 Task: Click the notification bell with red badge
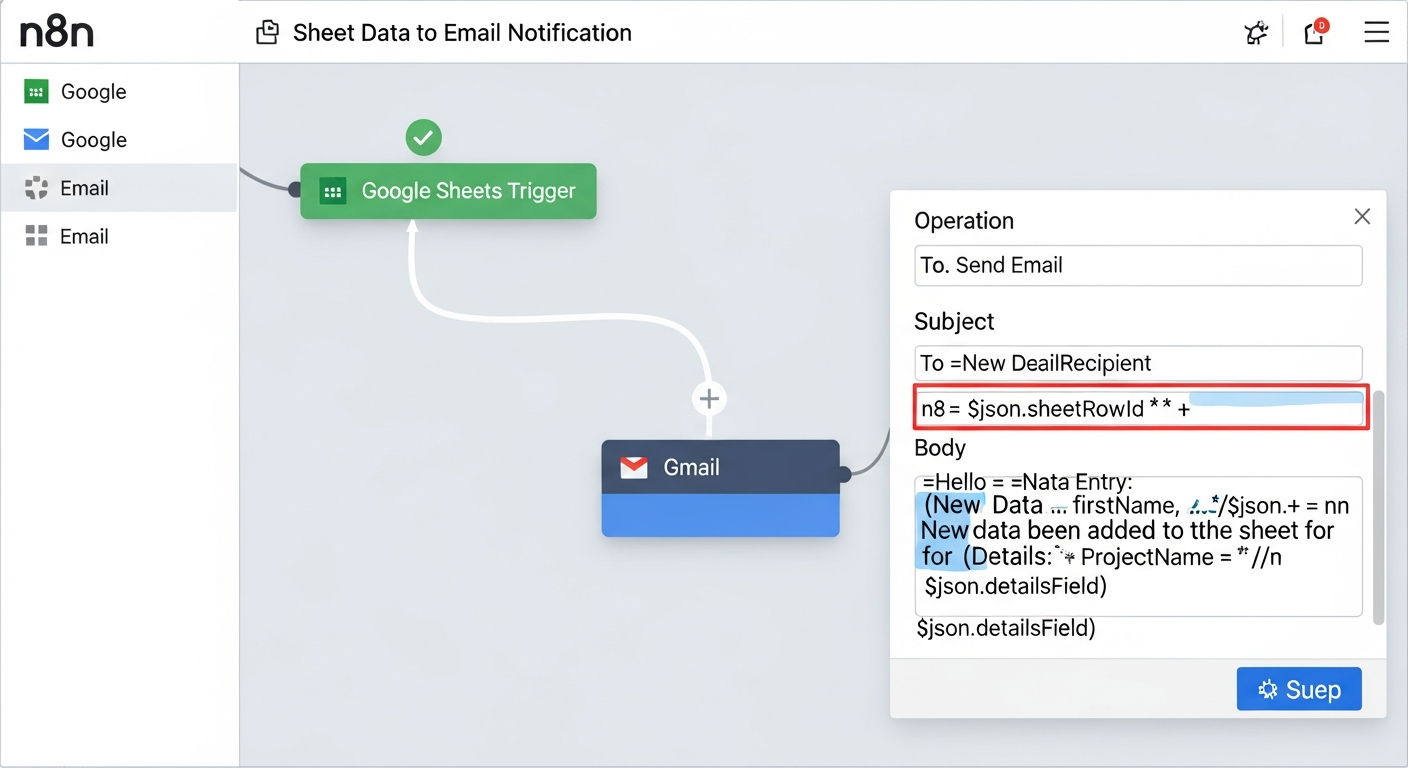click(1314, 33)
